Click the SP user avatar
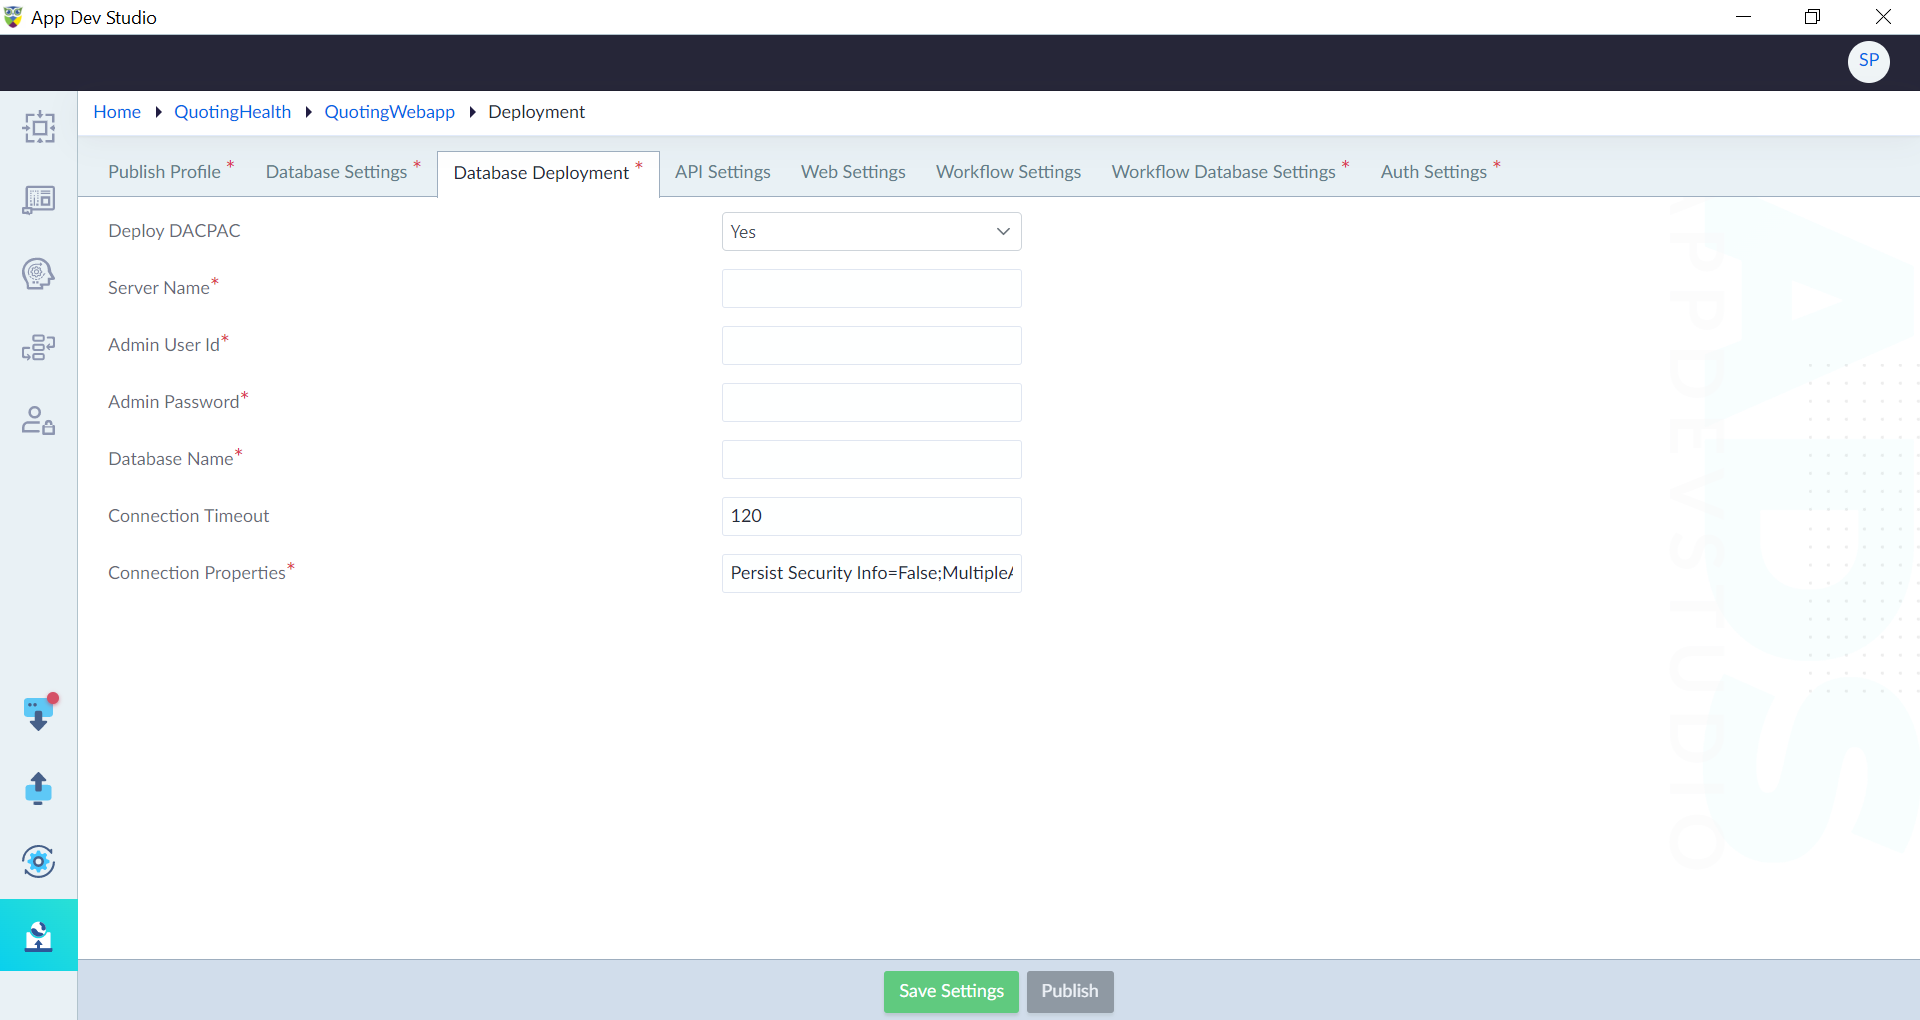 (1868, 61)
